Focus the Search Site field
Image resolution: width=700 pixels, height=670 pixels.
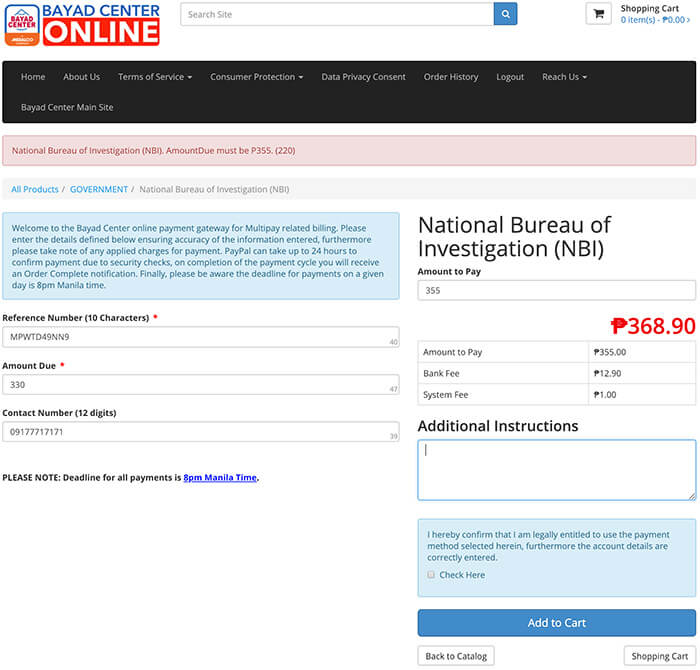point(337,14)
